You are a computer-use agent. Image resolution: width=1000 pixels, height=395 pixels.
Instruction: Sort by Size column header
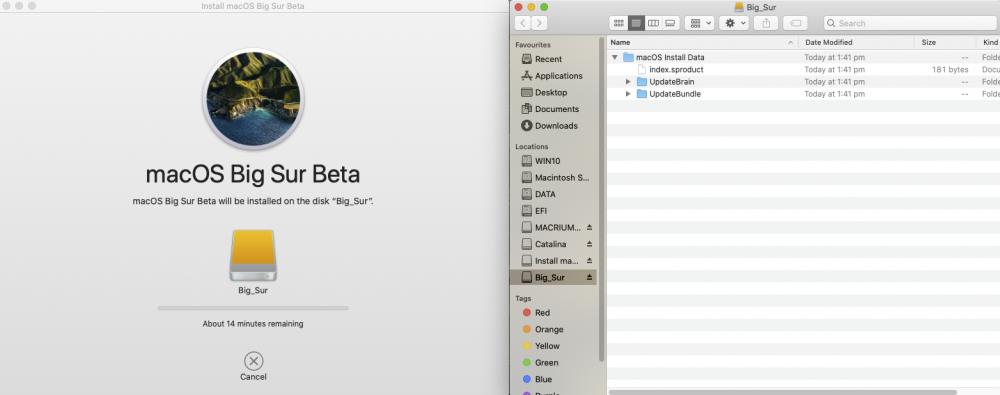click(x=945, y=42)
